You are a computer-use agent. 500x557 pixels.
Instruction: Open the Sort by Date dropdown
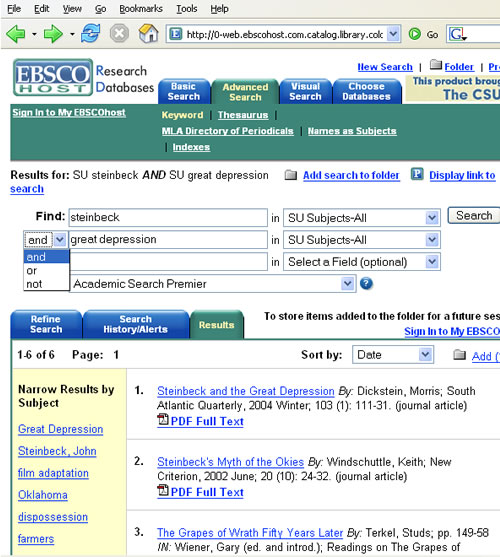pos(425,354)
